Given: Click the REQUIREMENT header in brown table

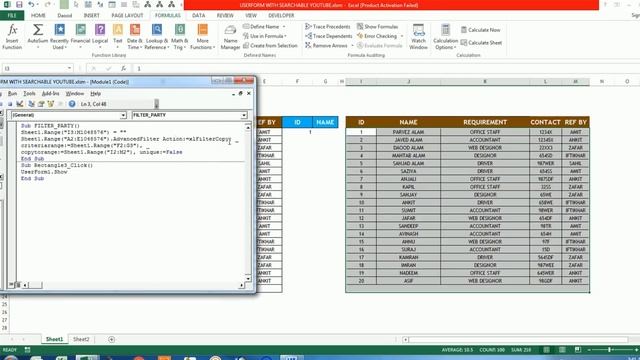Looking at the screenshot, I should (x=485, y=122).
